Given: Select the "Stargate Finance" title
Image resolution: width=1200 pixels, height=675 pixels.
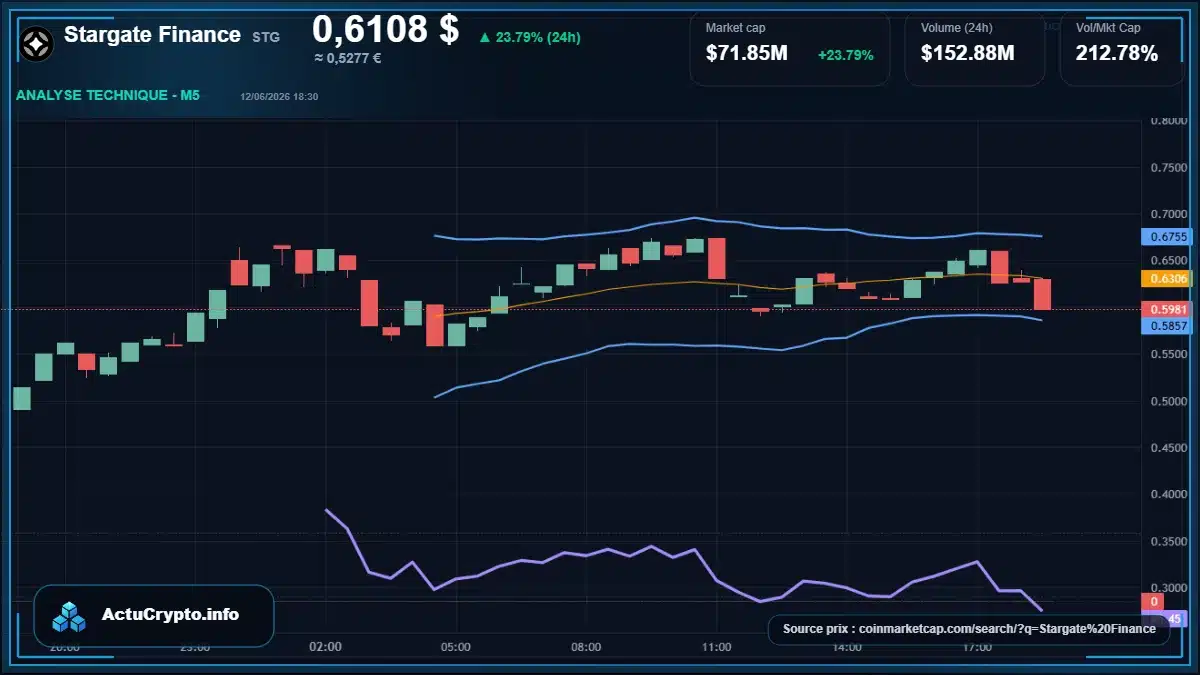Looking at the screenshot, I should point(152,35).
